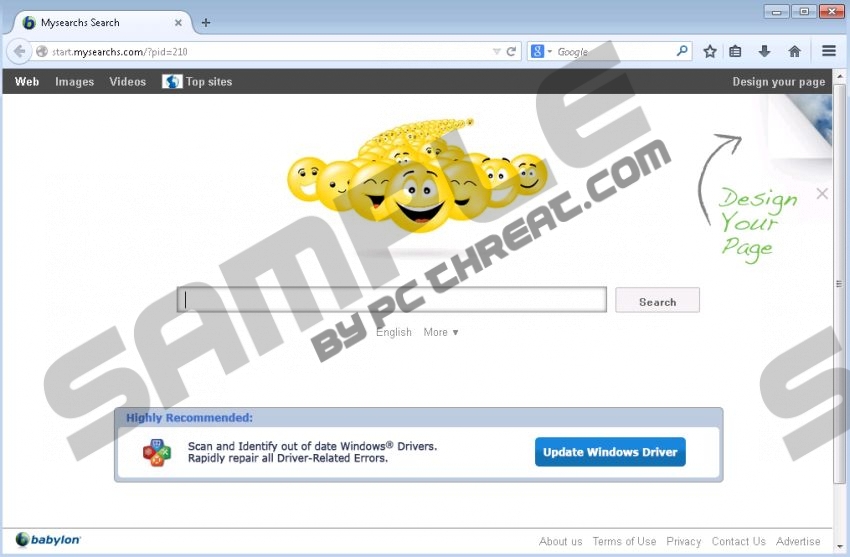The height and width of the screenshot is (557, 850).
Task: Open the downloads arrow icon
Action: pyautogui.click(x=764, y=51)
